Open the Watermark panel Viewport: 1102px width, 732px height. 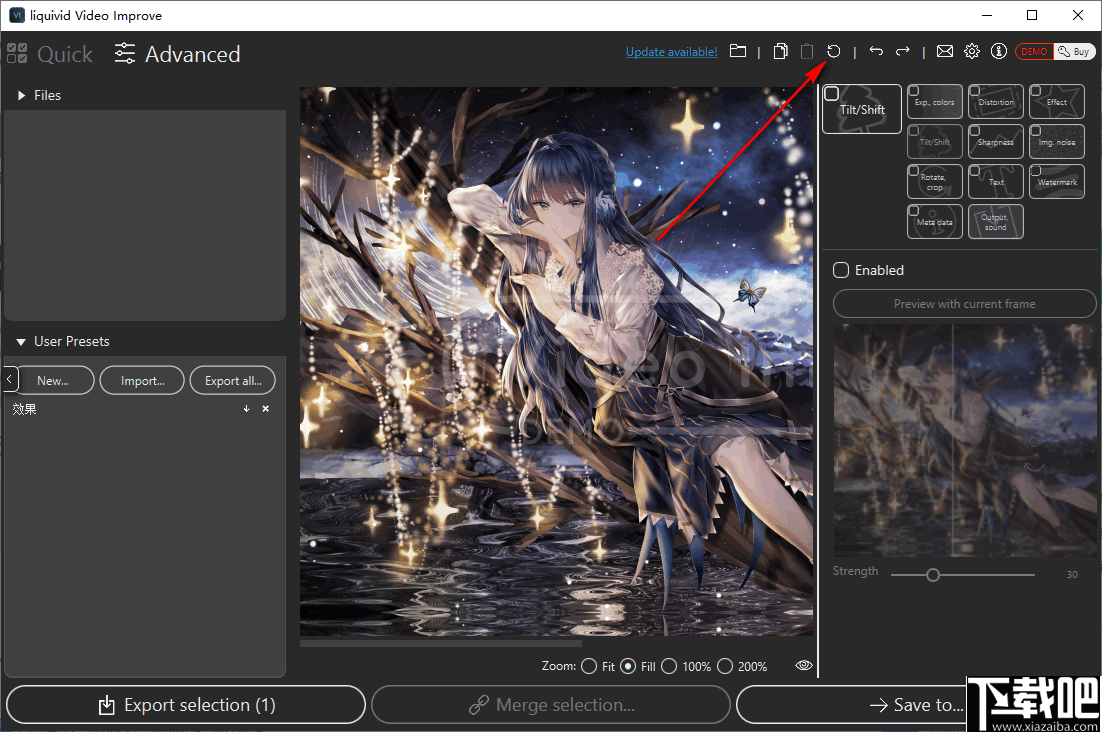(1056, 181)
